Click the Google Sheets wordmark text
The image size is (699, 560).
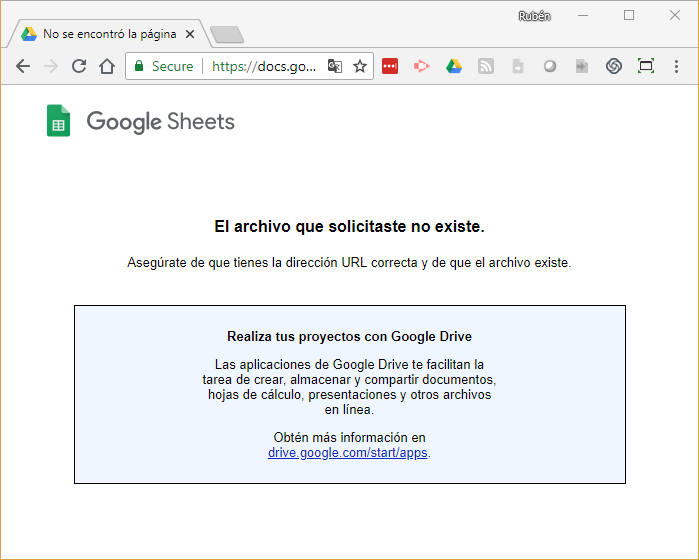[160, 122]
